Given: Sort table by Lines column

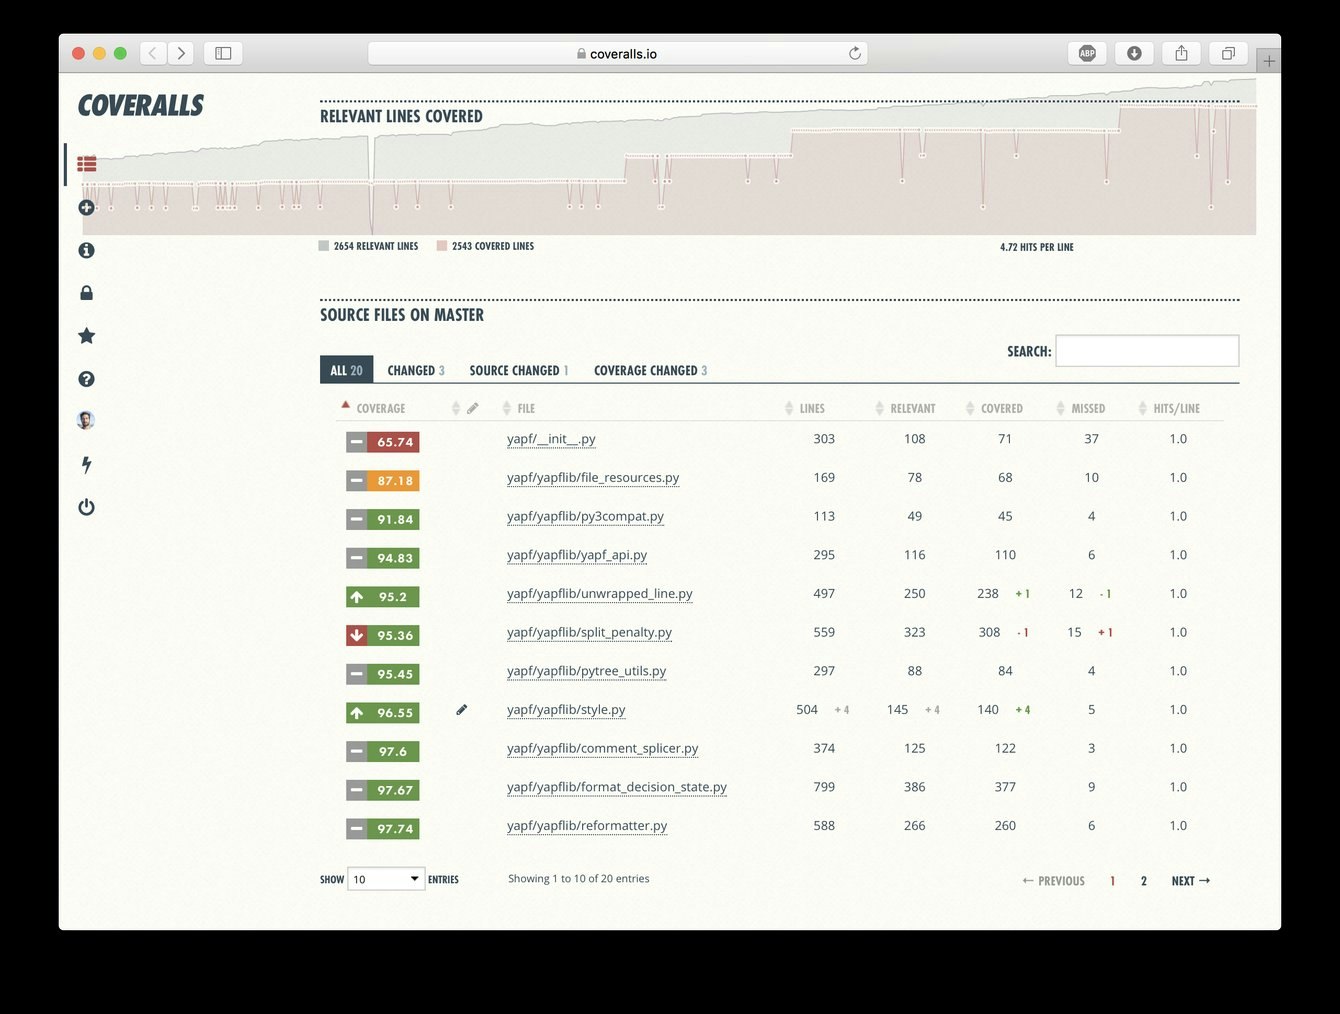Looking at the screenshot, I should 812,408.
